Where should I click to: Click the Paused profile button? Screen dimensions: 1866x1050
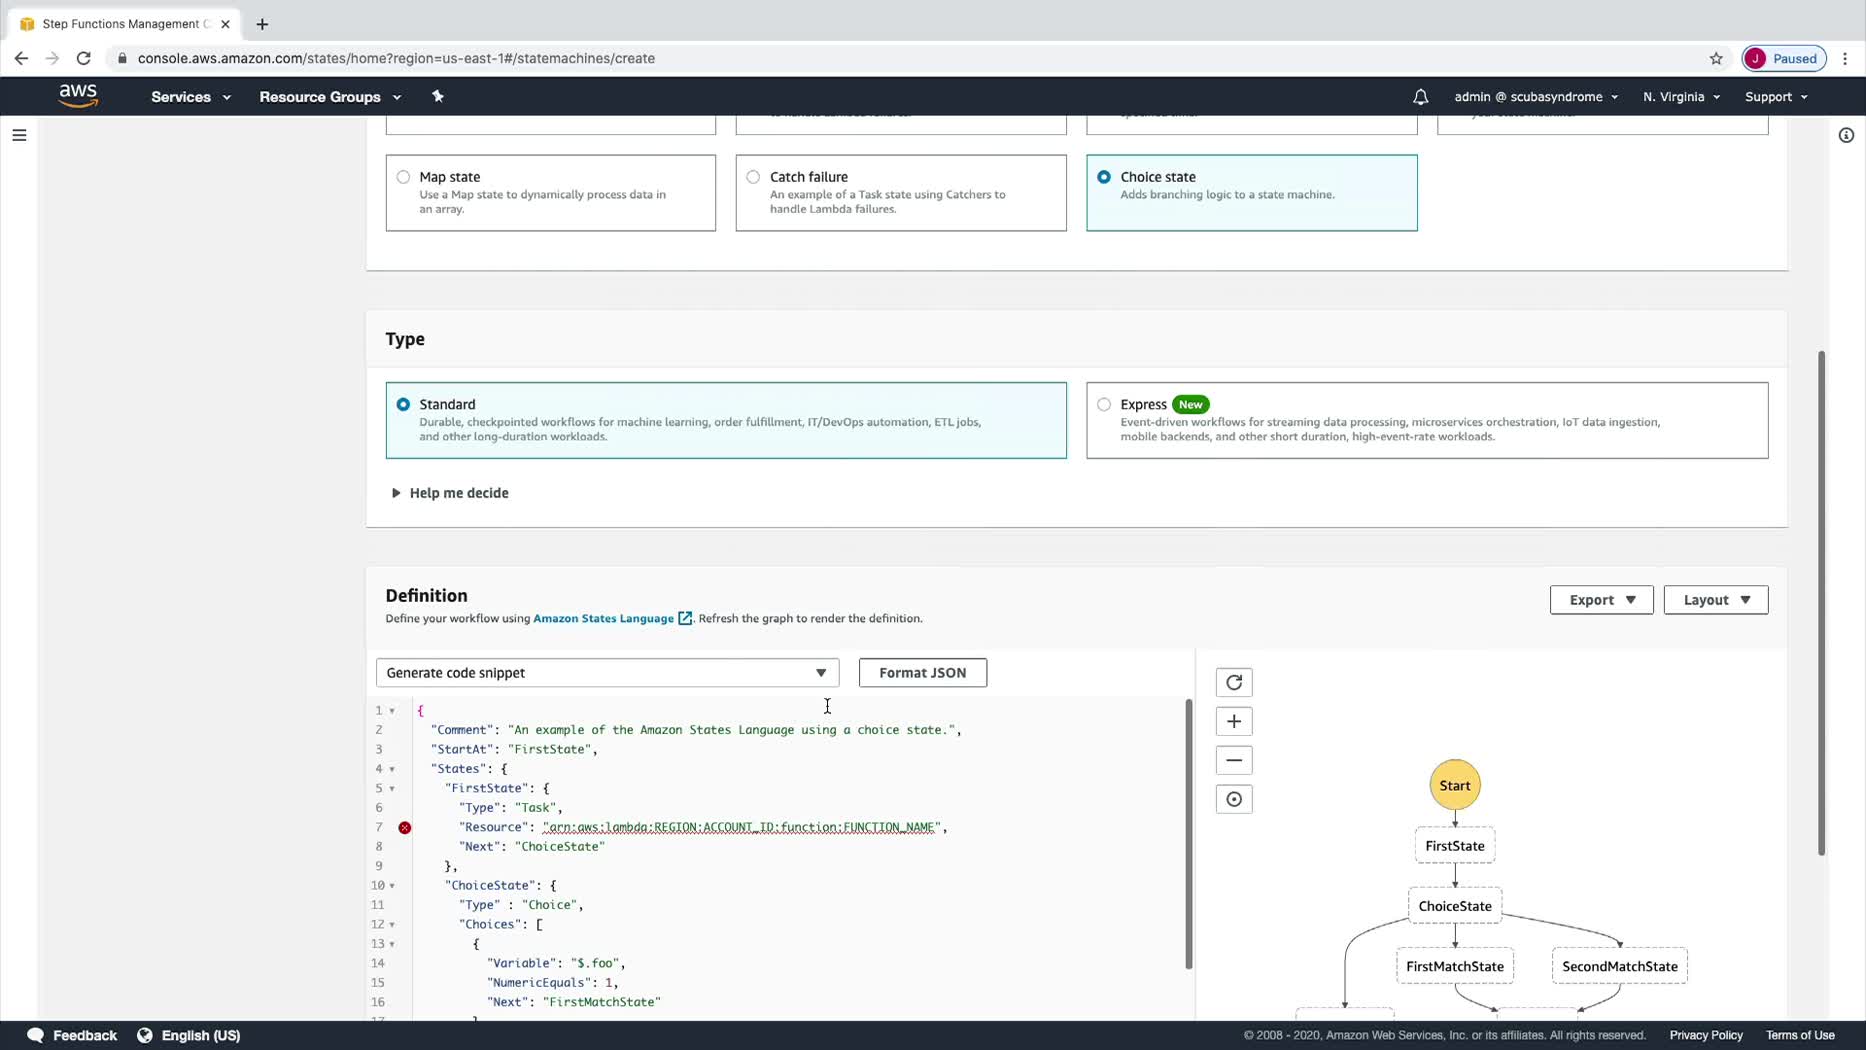pyautogui.click(x=1784, y=58)
